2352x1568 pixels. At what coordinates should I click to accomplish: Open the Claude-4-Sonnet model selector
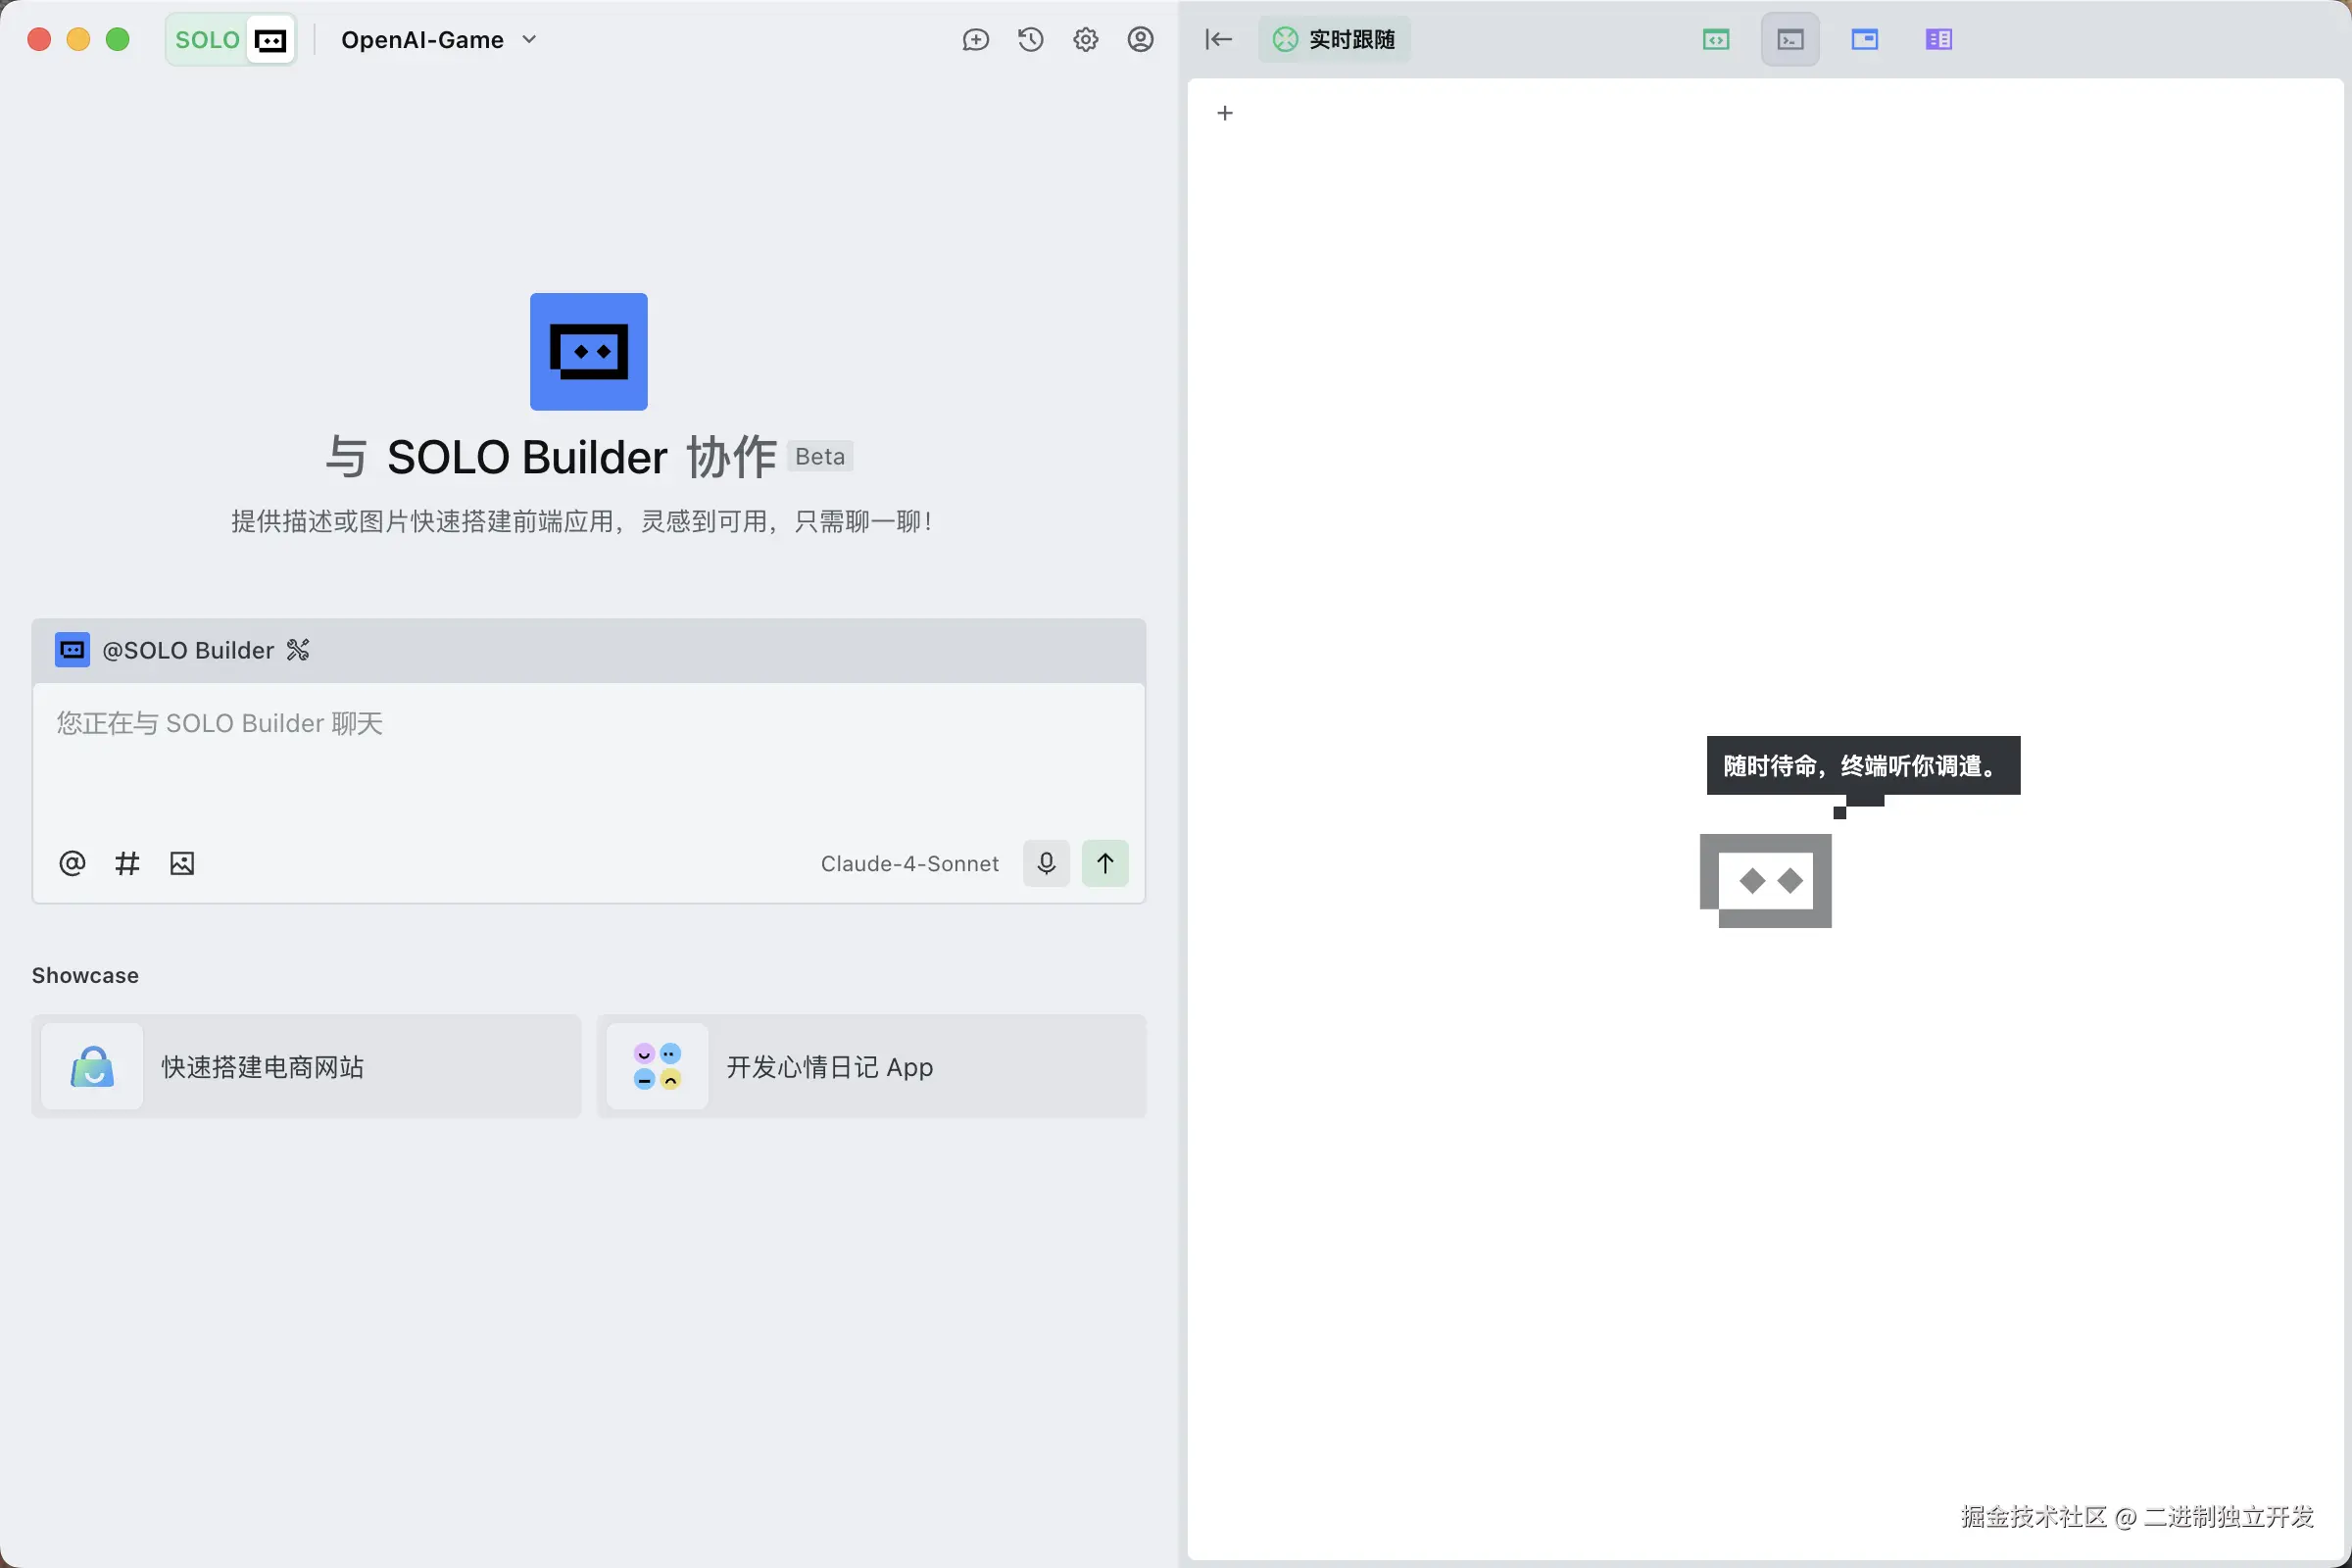tap(909, 864)
